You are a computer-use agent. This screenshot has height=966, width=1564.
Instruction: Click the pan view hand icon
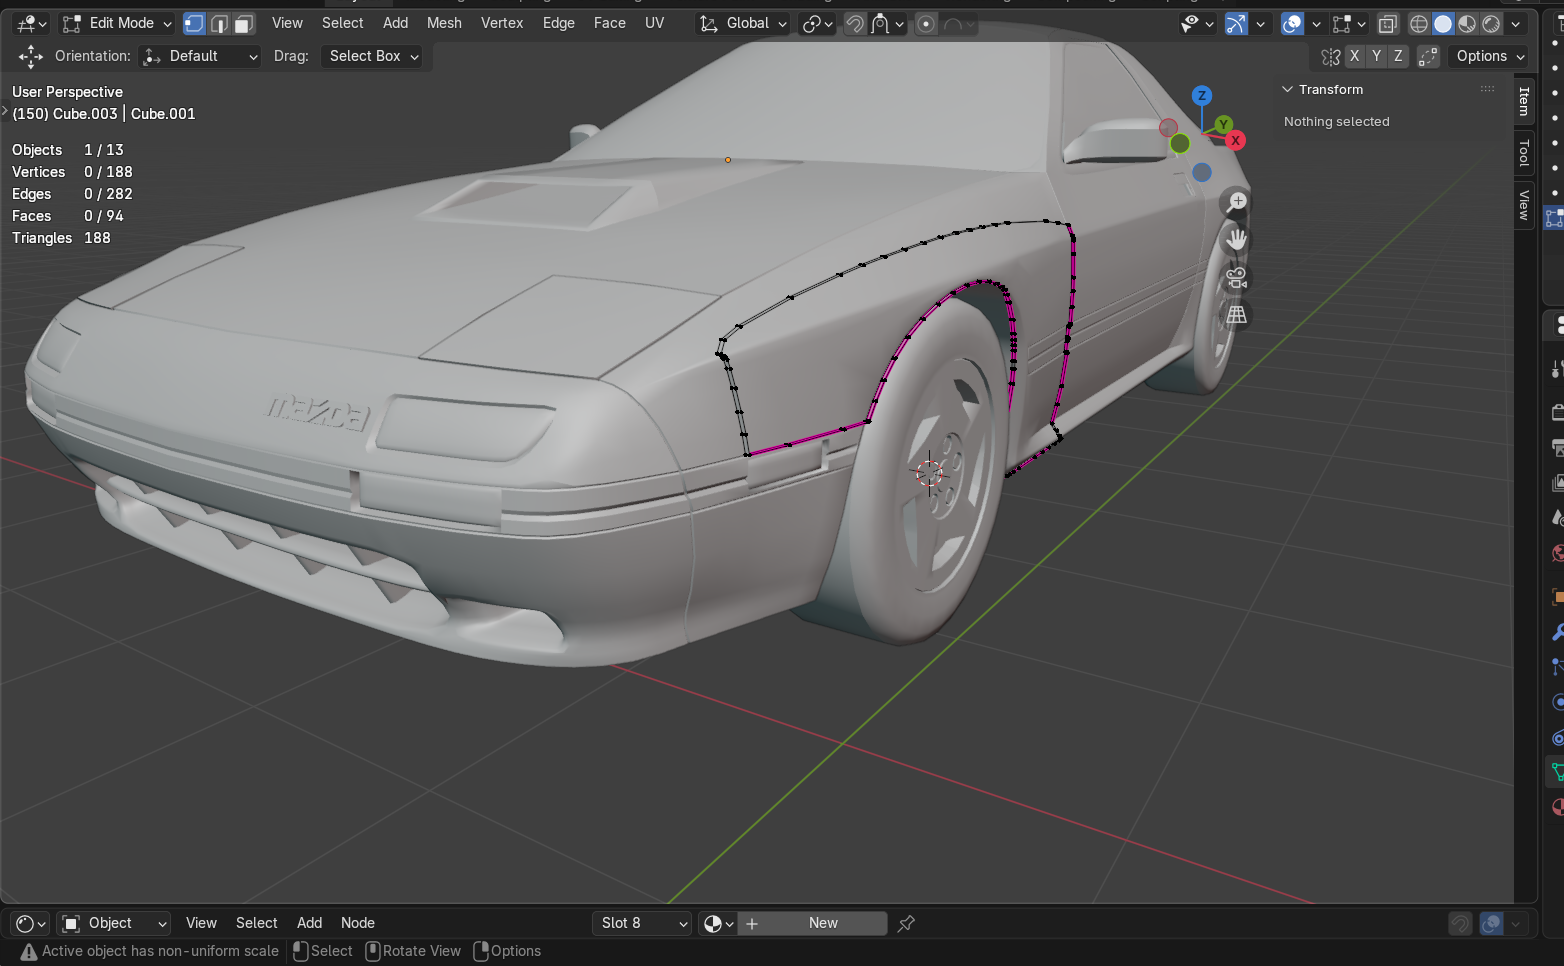[1237, 240]
